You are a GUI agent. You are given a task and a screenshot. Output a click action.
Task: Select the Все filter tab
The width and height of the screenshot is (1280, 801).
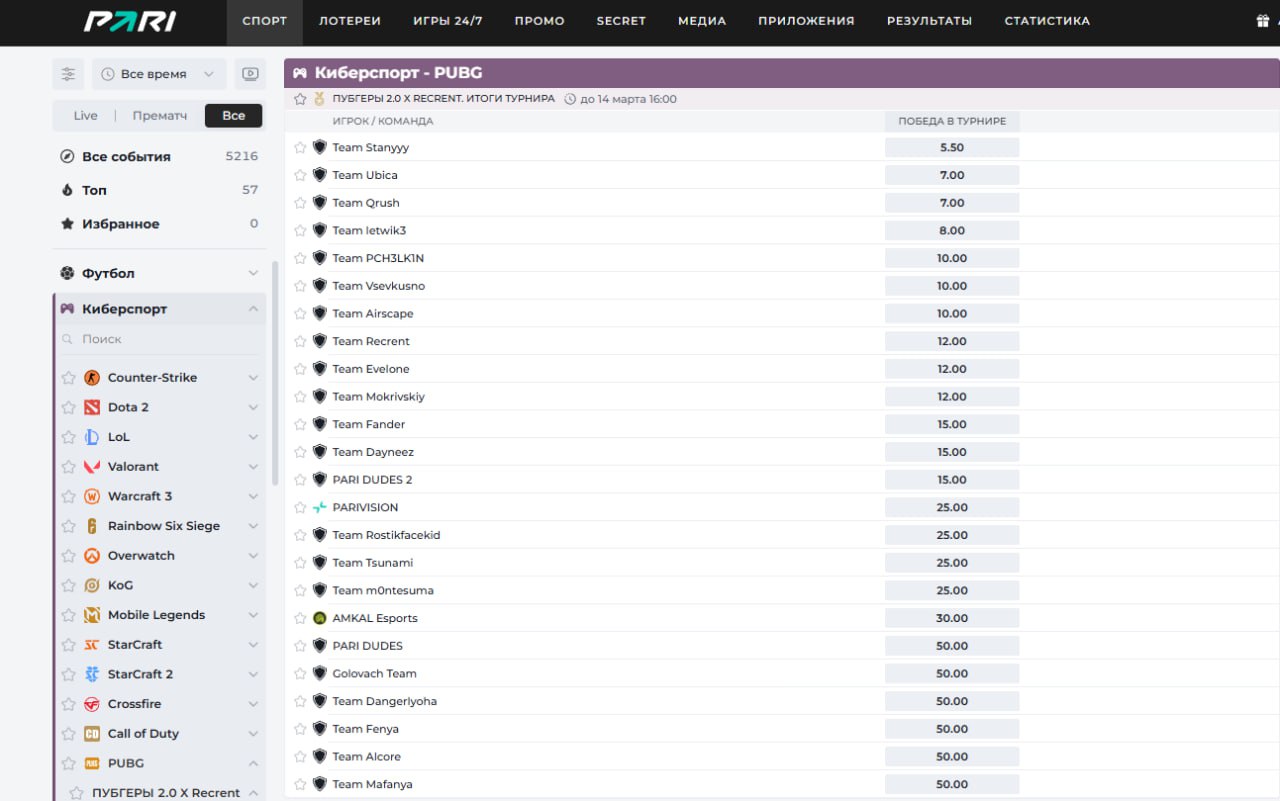point(234,116)
